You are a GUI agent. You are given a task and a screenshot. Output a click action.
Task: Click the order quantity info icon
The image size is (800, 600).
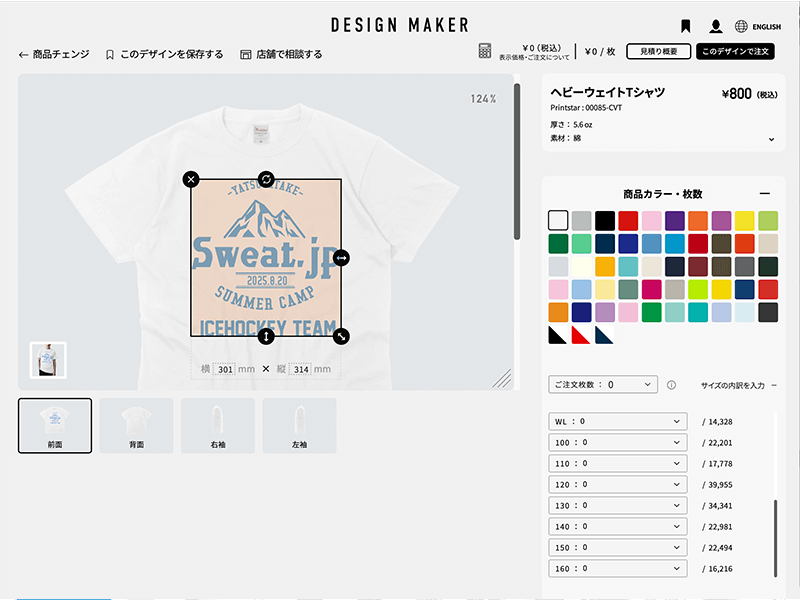(x=671, y=385)
